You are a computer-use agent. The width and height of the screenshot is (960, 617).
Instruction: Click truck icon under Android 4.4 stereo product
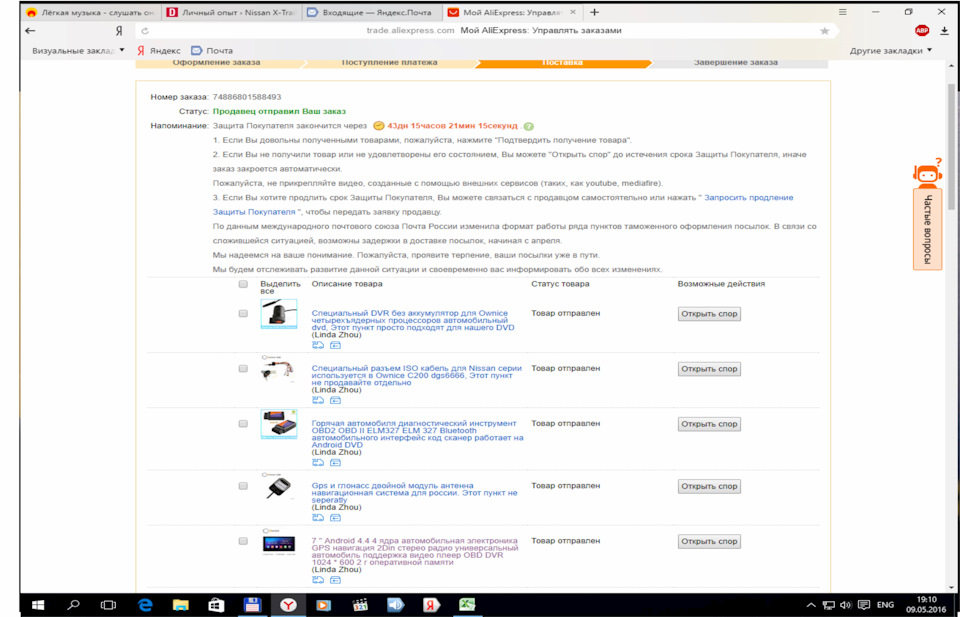[318, 580]
